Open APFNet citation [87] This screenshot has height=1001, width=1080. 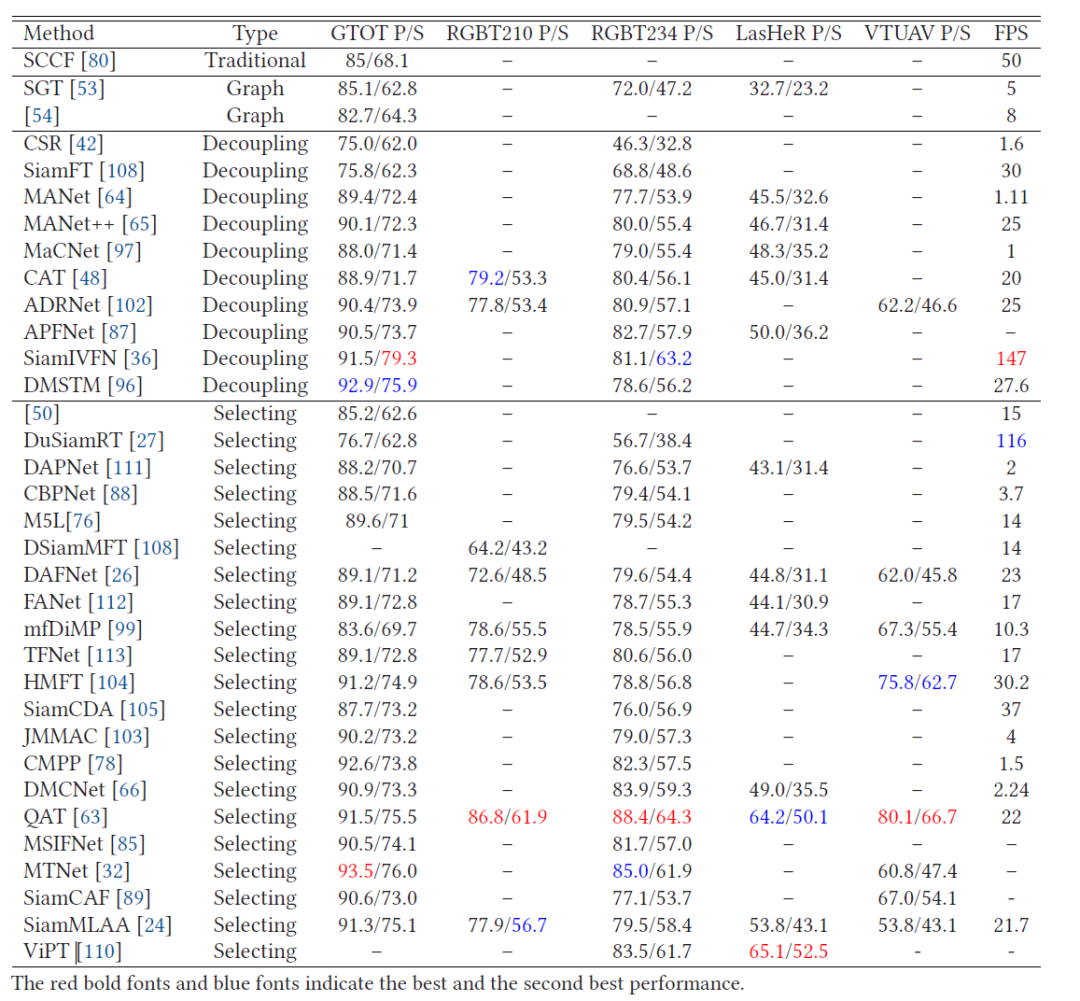pyautogui.click(x=118, y=332)
